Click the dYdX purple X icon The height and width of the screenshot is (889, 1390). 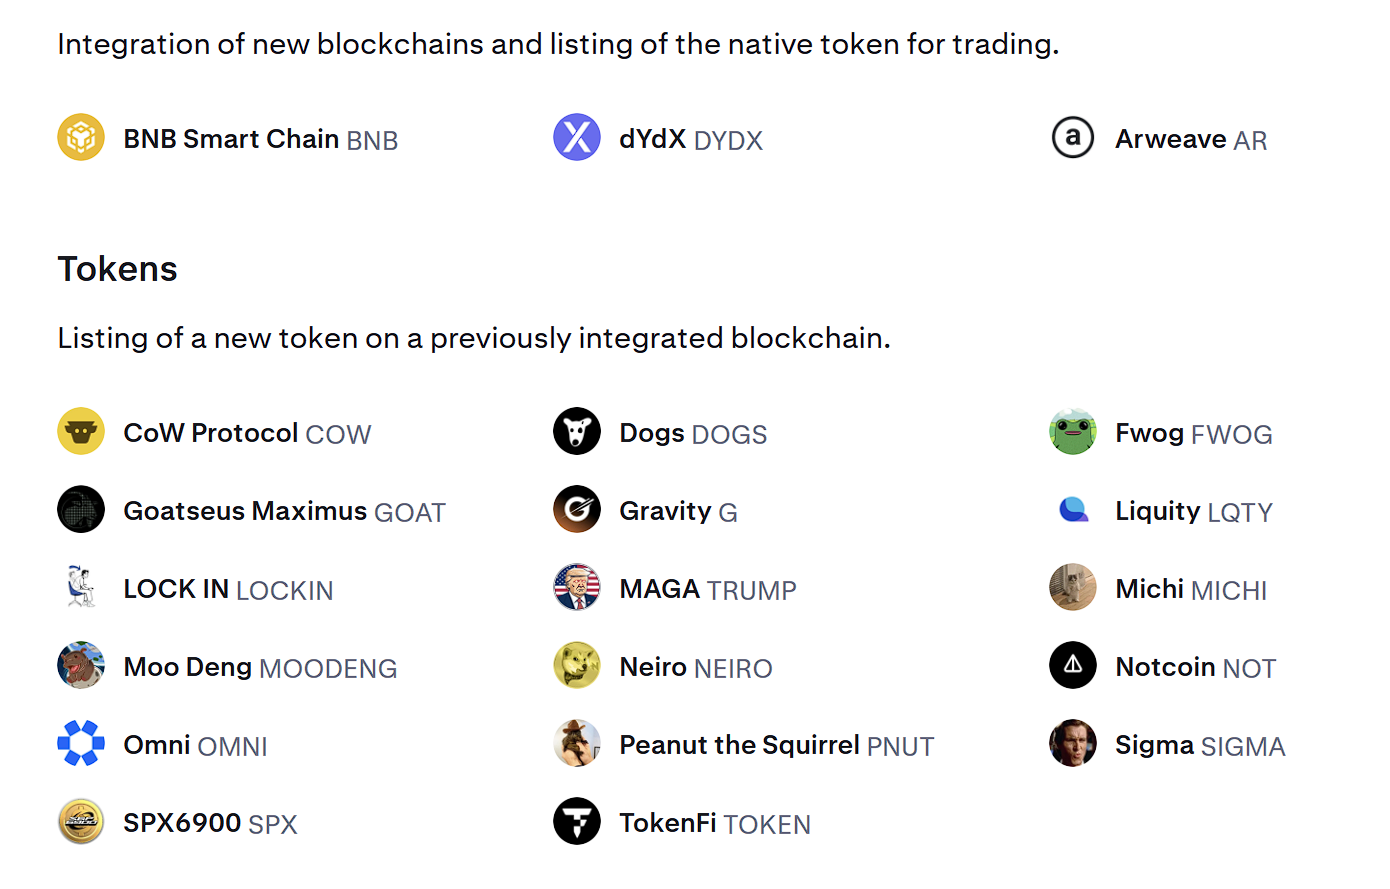[577, 138]
